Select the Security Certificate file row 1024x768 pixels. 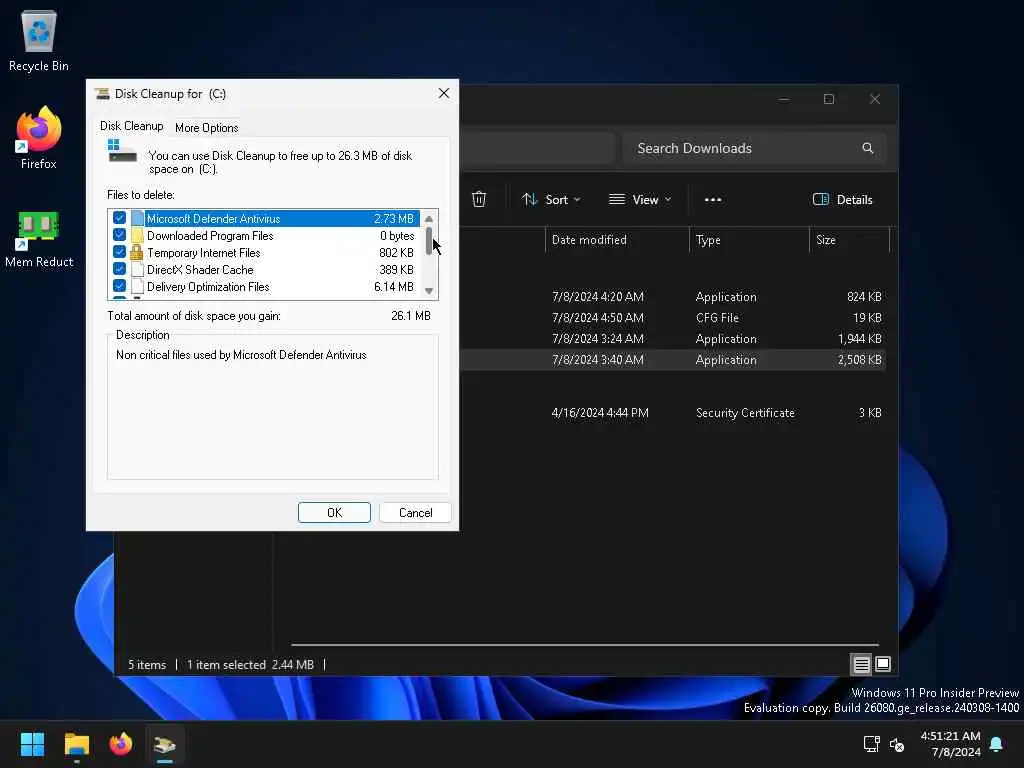click(x=673, y=413)
